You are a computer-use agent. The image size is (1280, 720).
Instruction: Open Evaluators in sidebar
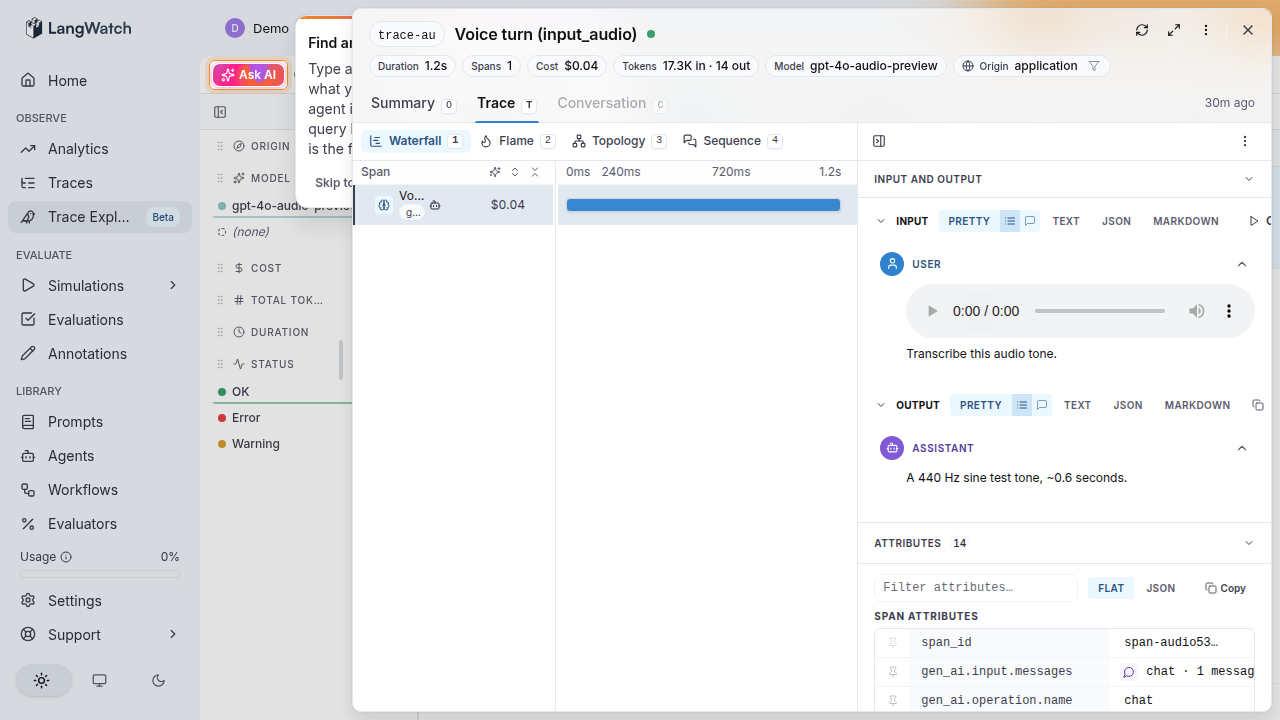click(x=100, y=524)
